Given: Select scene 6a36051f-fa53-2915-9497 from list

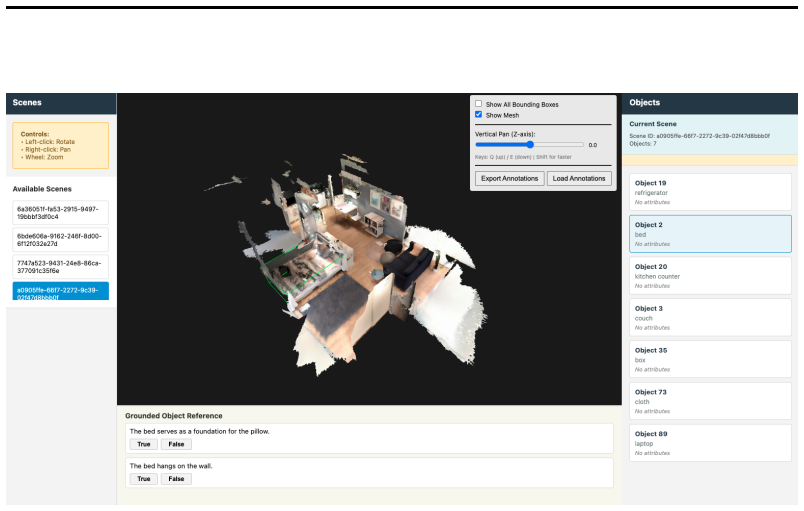Looking at the screenshot, I should [61, 213].
